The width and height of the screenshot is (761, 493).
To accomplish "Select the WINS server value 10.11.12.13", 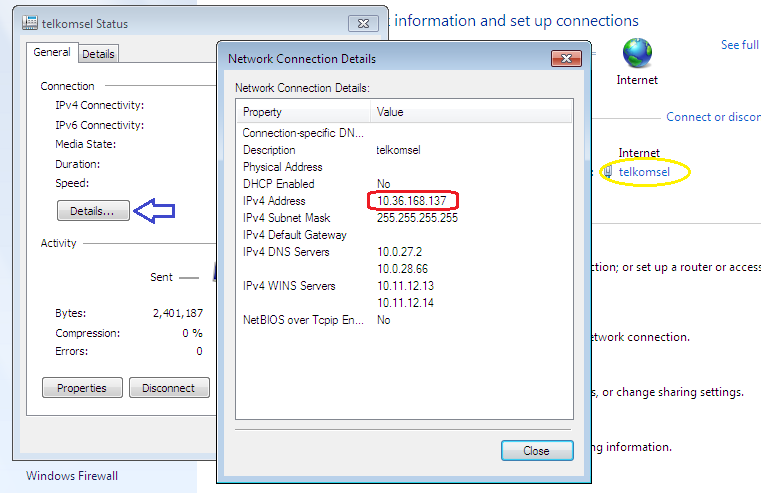I will 405,286.
